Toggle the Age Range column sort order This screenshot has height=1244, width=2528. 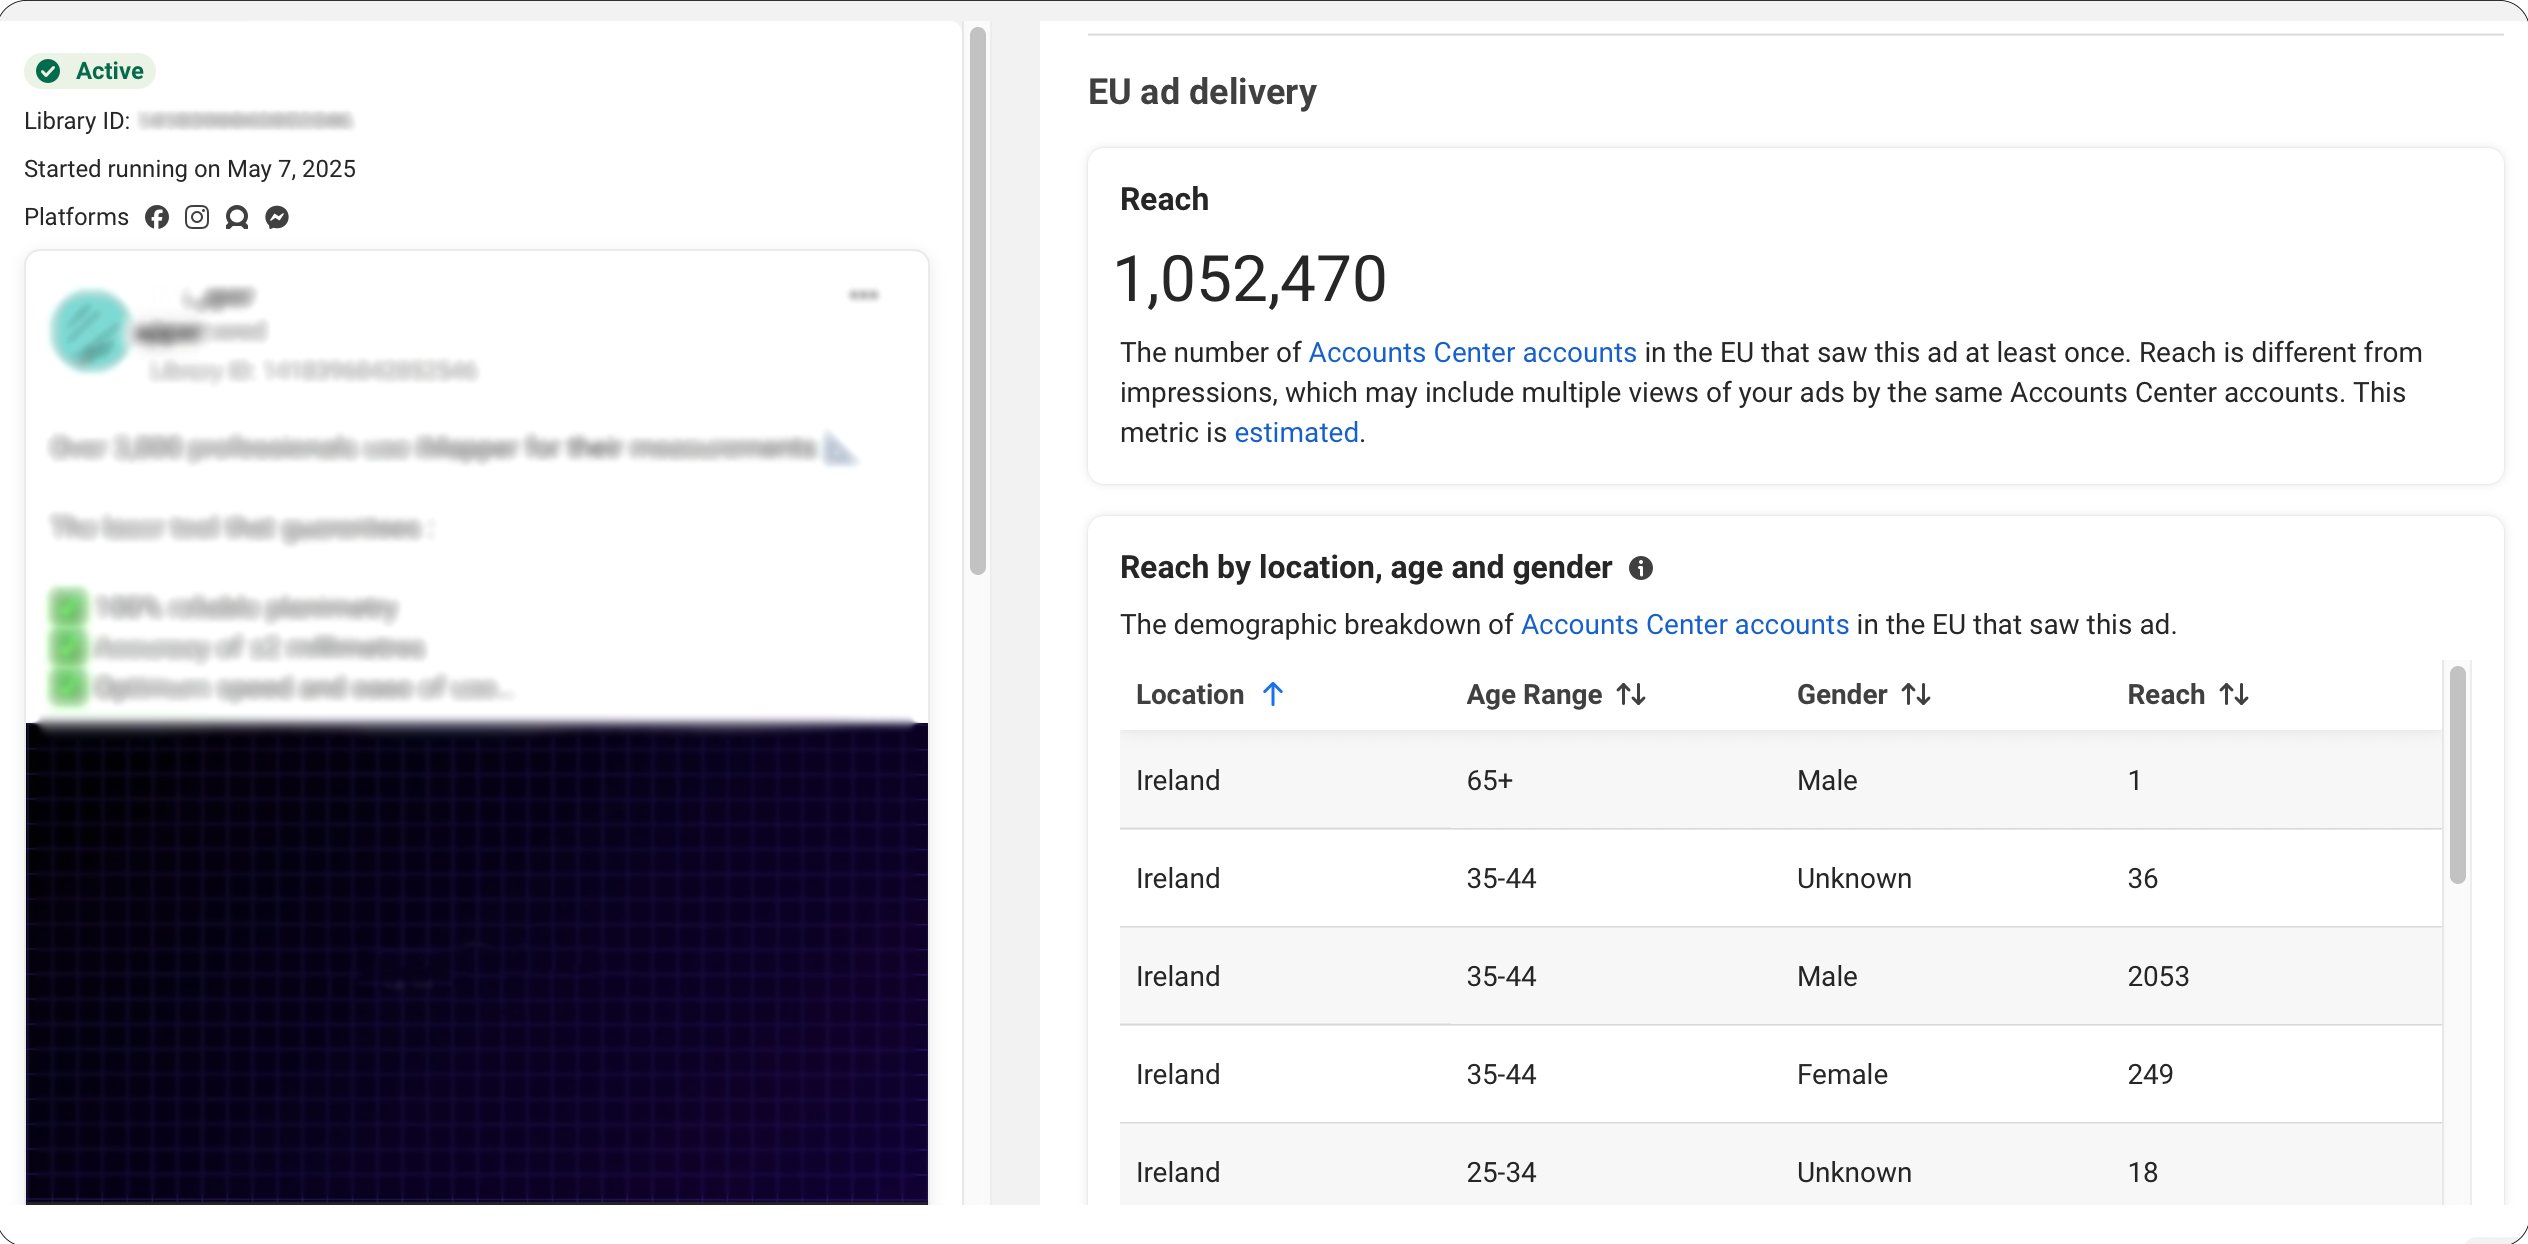[1632, 694]
